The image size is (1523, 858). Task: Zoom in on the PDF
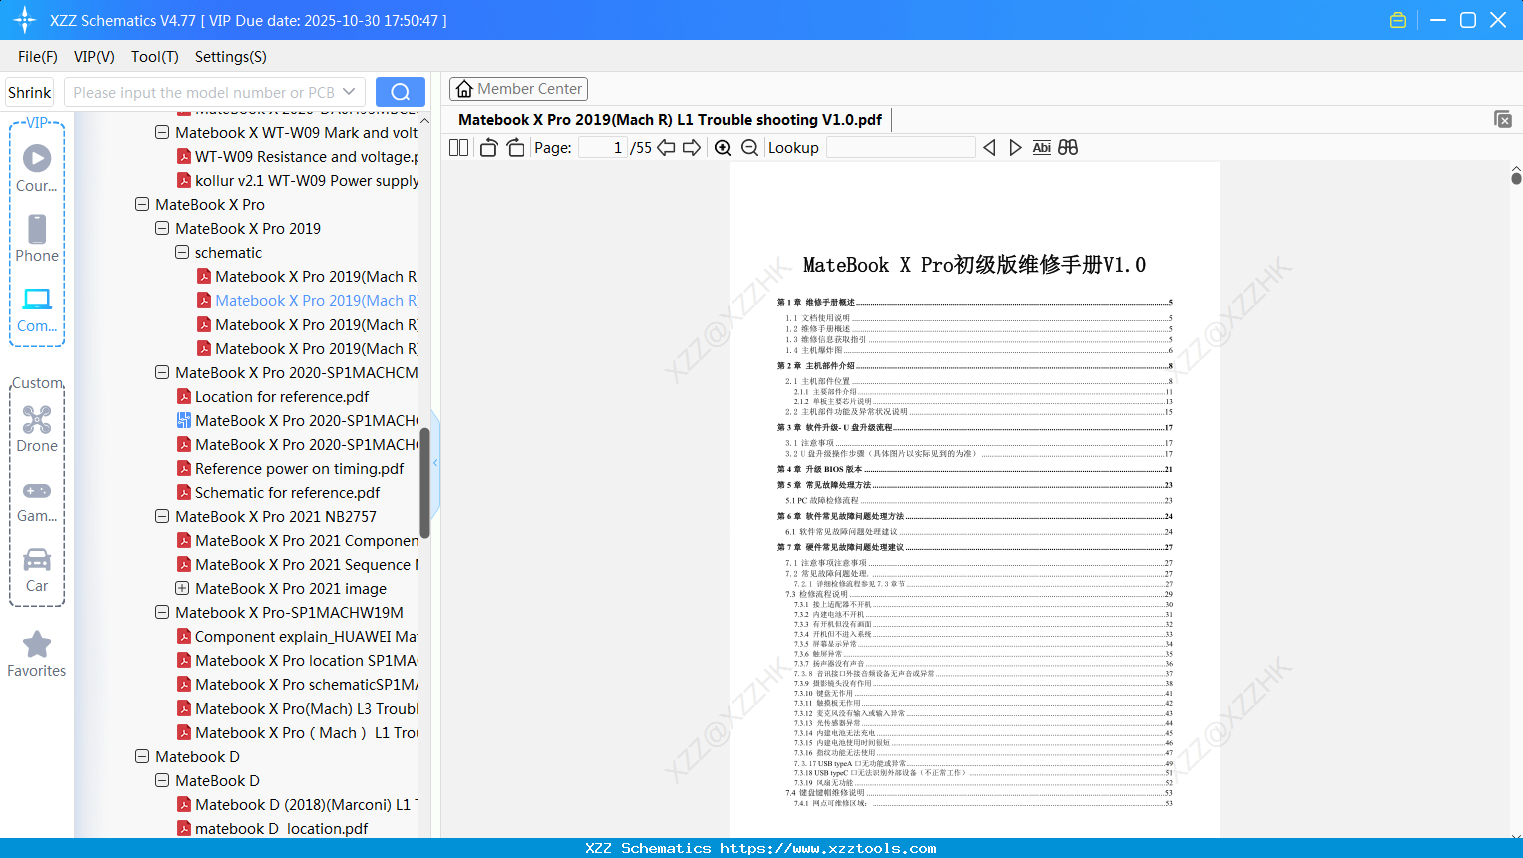click(x=723, y=148)
